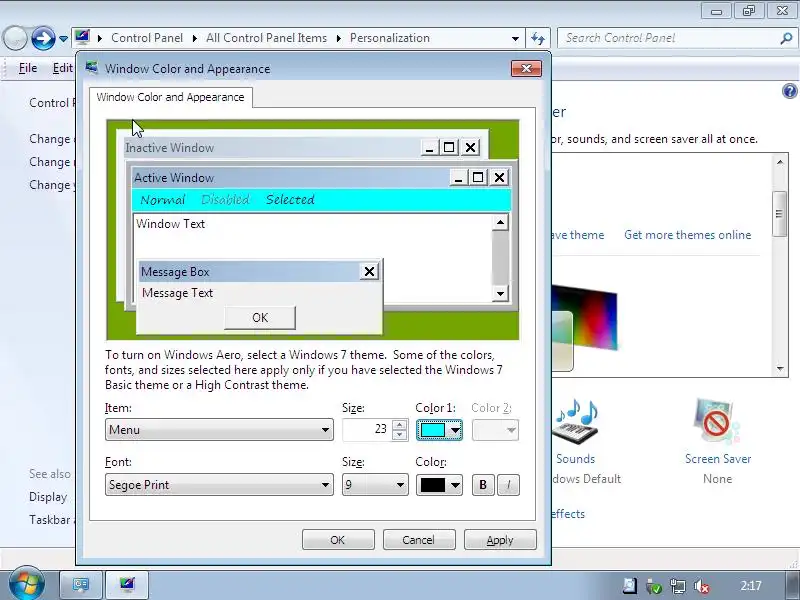Click Show desktop button at taskbar end
Image resolution: width=800 pixels, height=600 pixels.
click(x=791, y=585)
